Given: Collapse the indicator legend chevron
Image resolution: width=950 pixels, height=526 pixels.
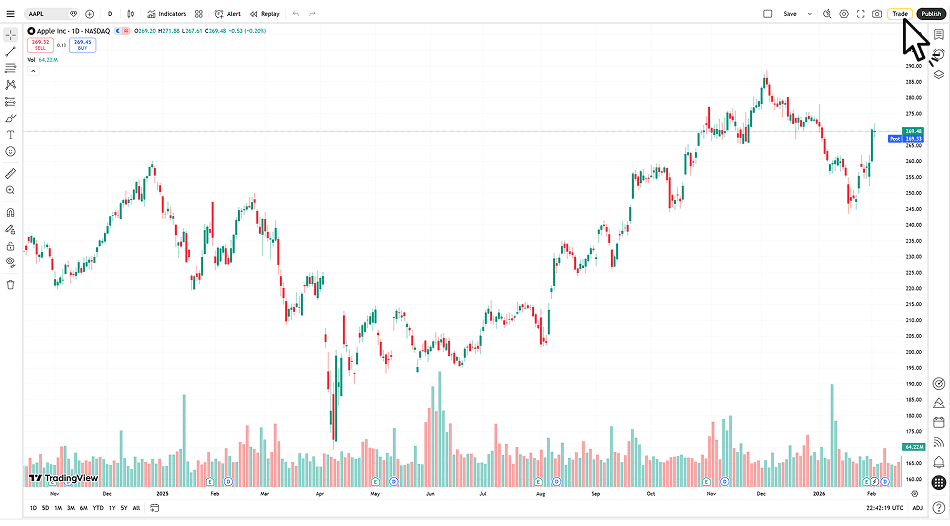Looking at the screenshot, I should point(31,72).
